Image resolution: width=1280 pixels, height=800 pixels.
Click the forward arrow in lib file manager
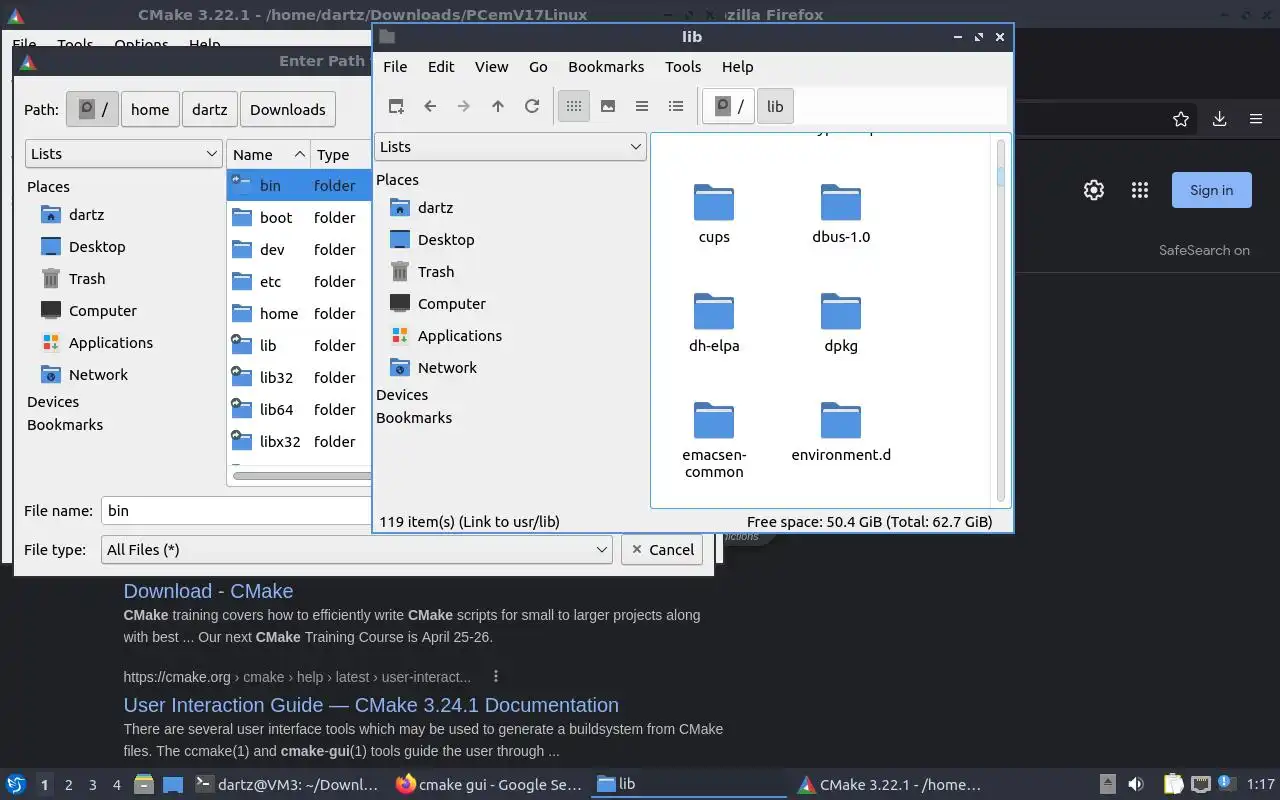pos(463,106)
